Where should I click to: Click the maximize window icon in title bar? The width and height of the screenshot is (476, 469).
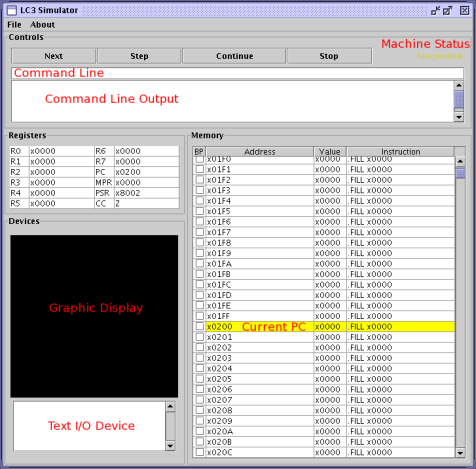click(447, 11)
